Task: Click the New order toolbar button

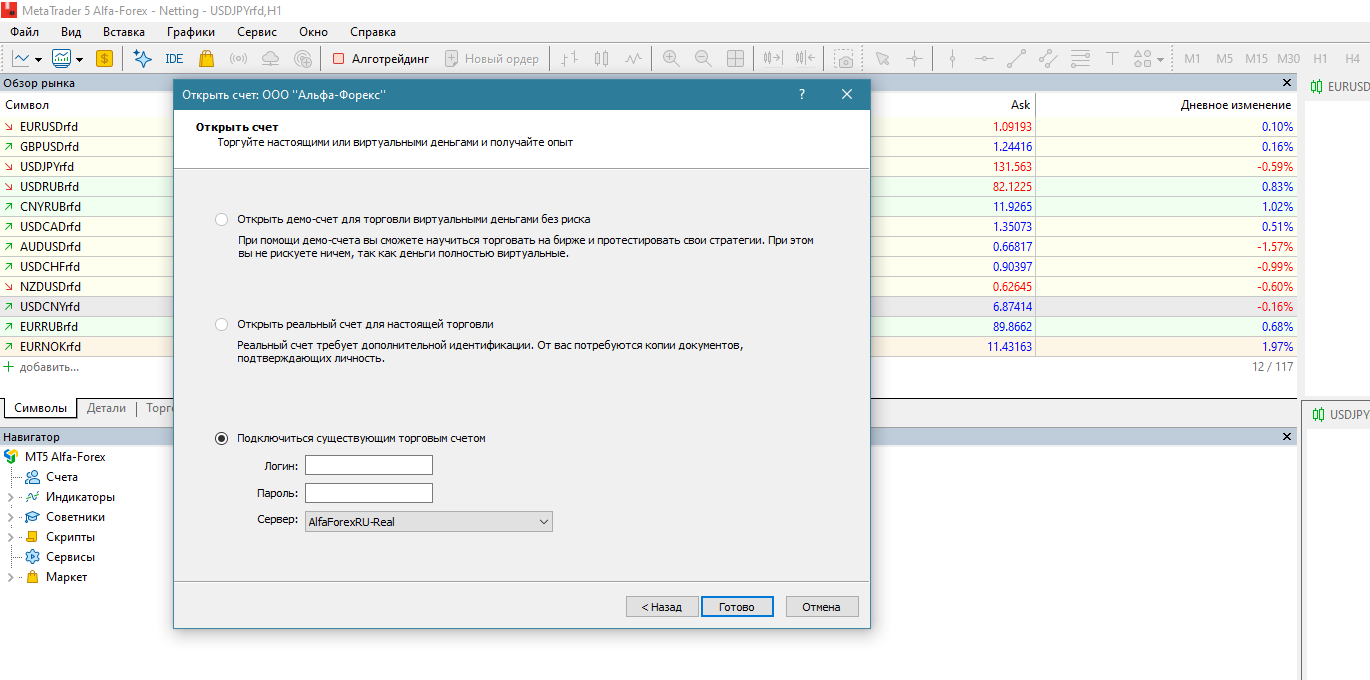Action: 492,59
